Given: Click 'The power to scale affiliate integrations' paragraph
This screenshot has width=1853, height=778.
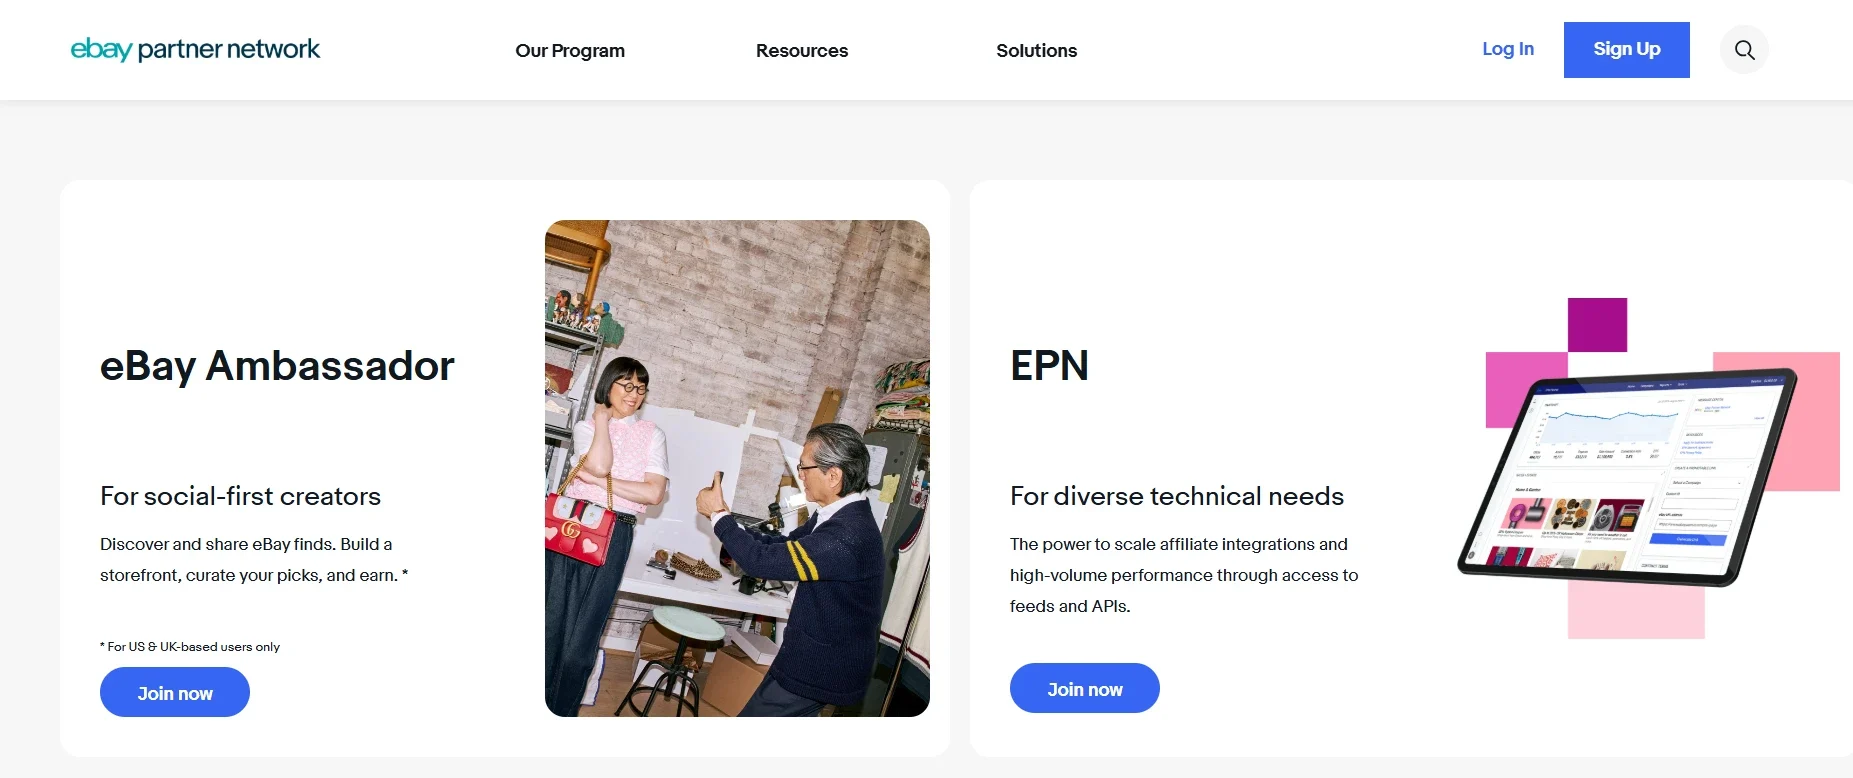Looking at the screenshot, I should tap(1184, 575).
